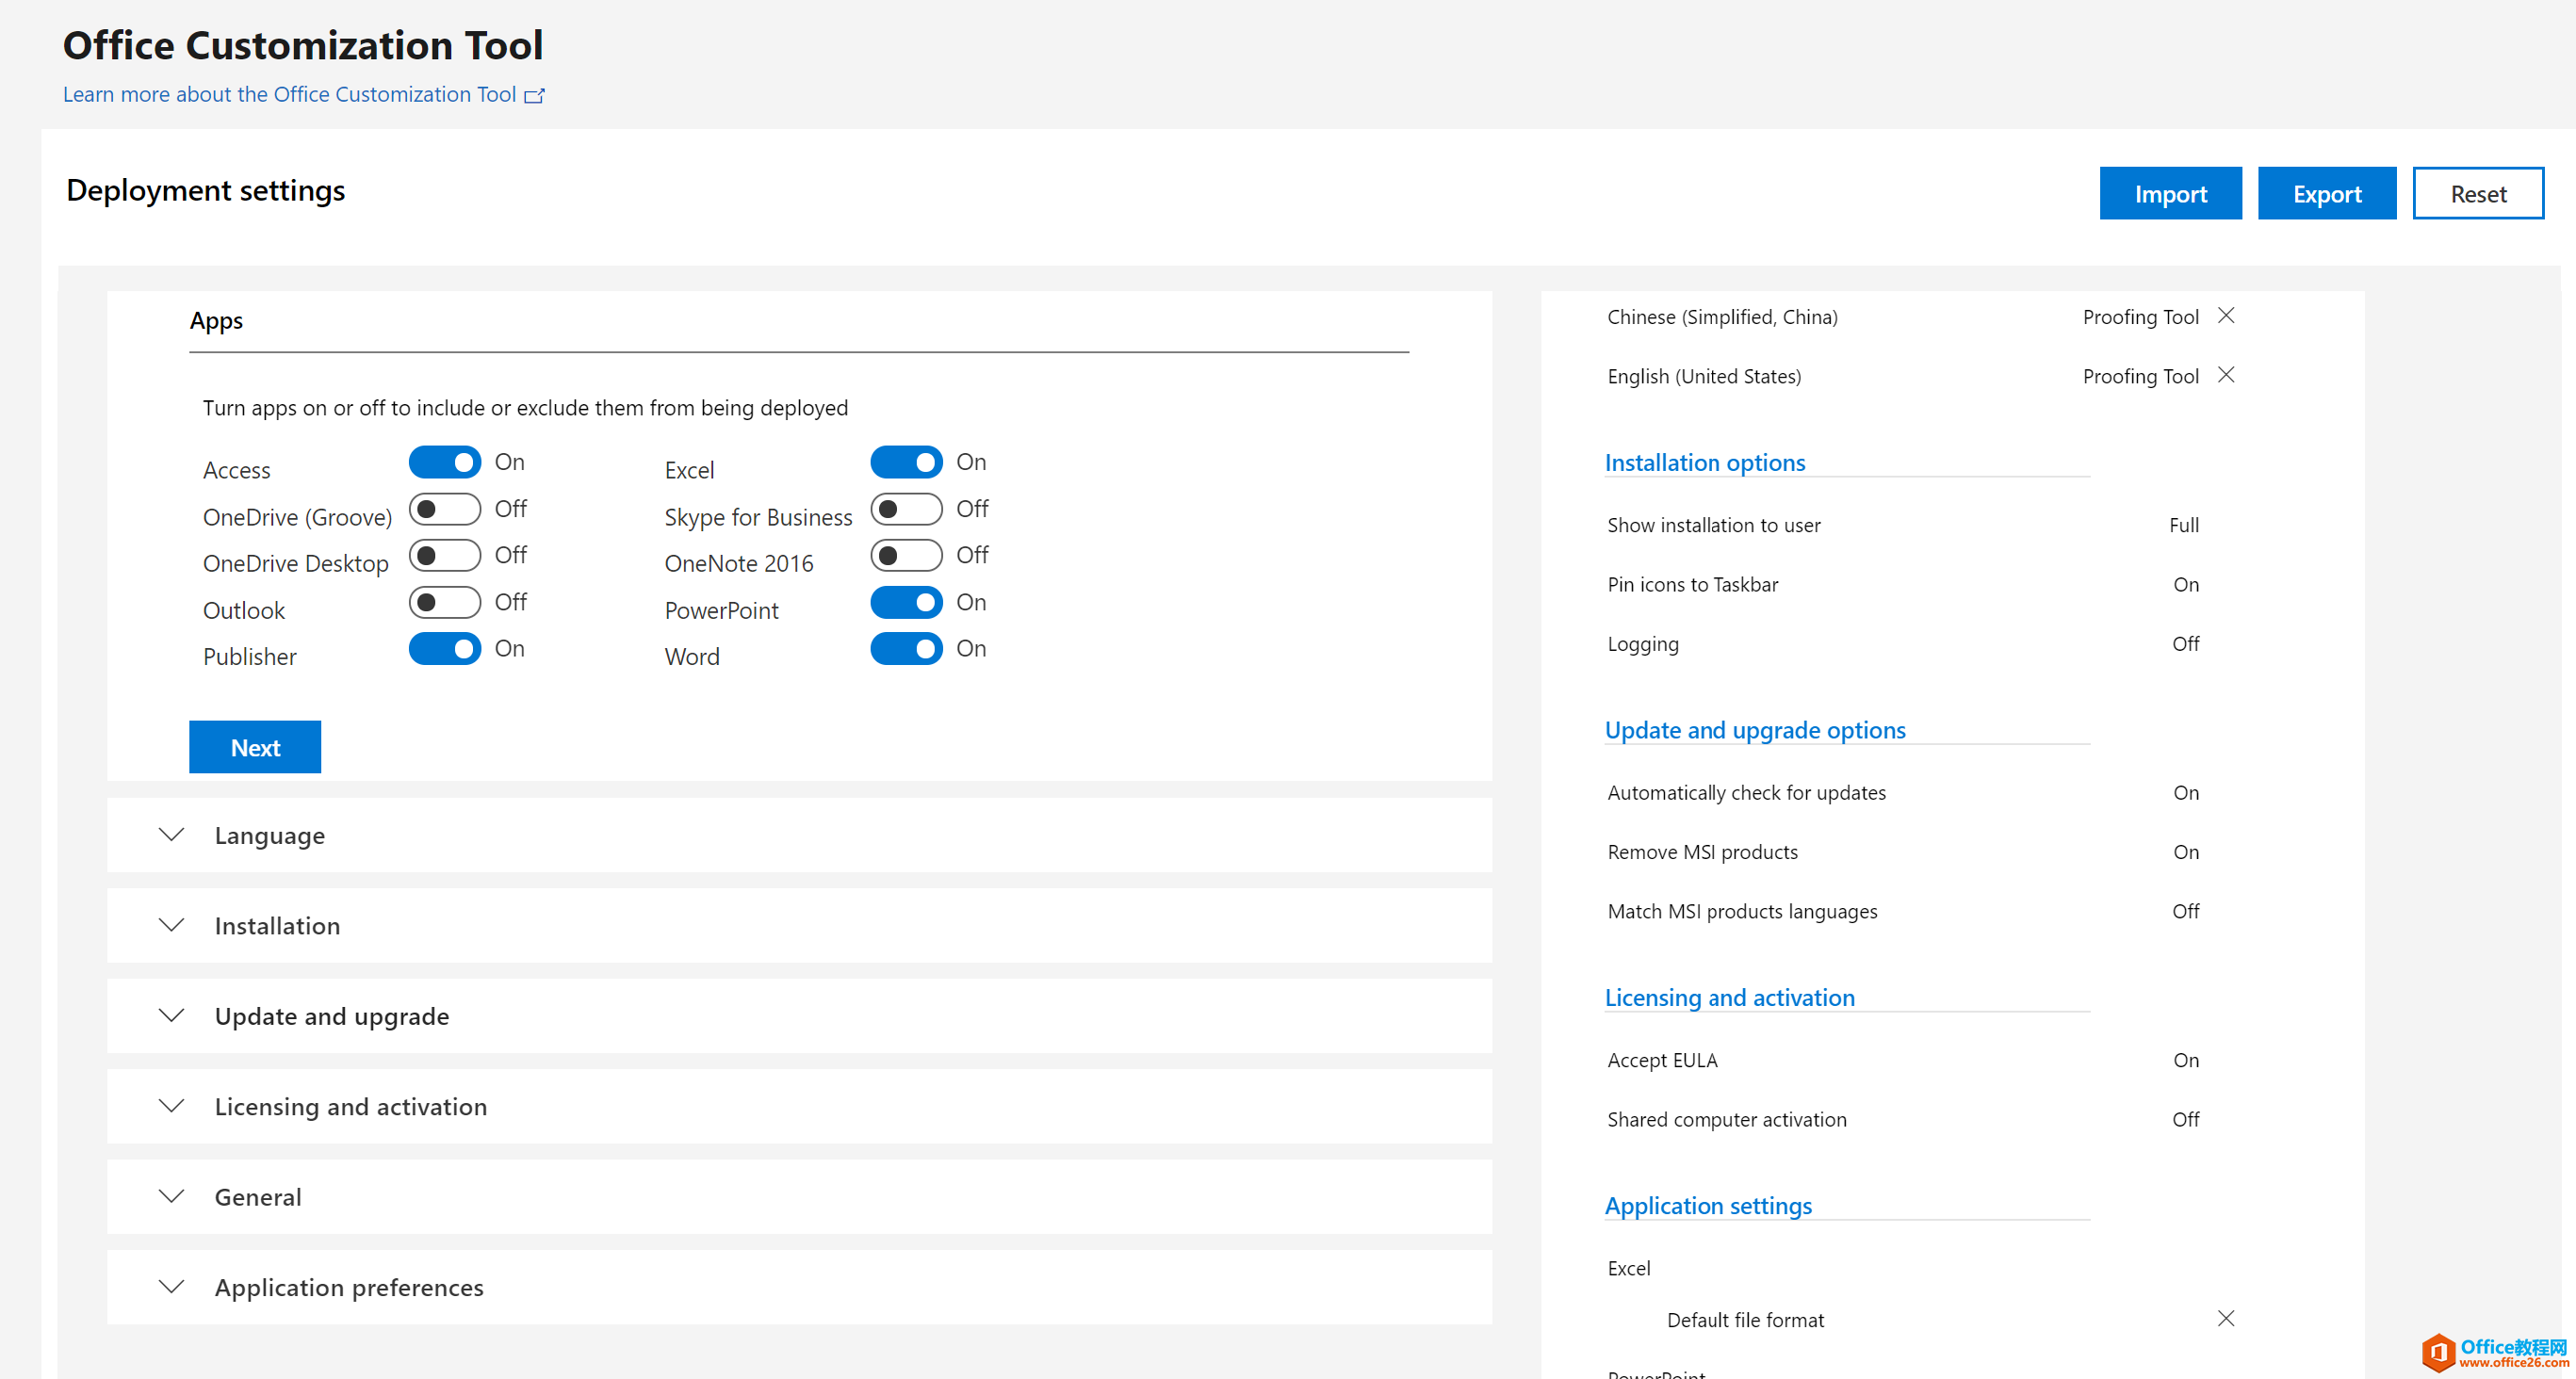
Task: Turn on Skype for Business toggle
Action: coord(905,509)
